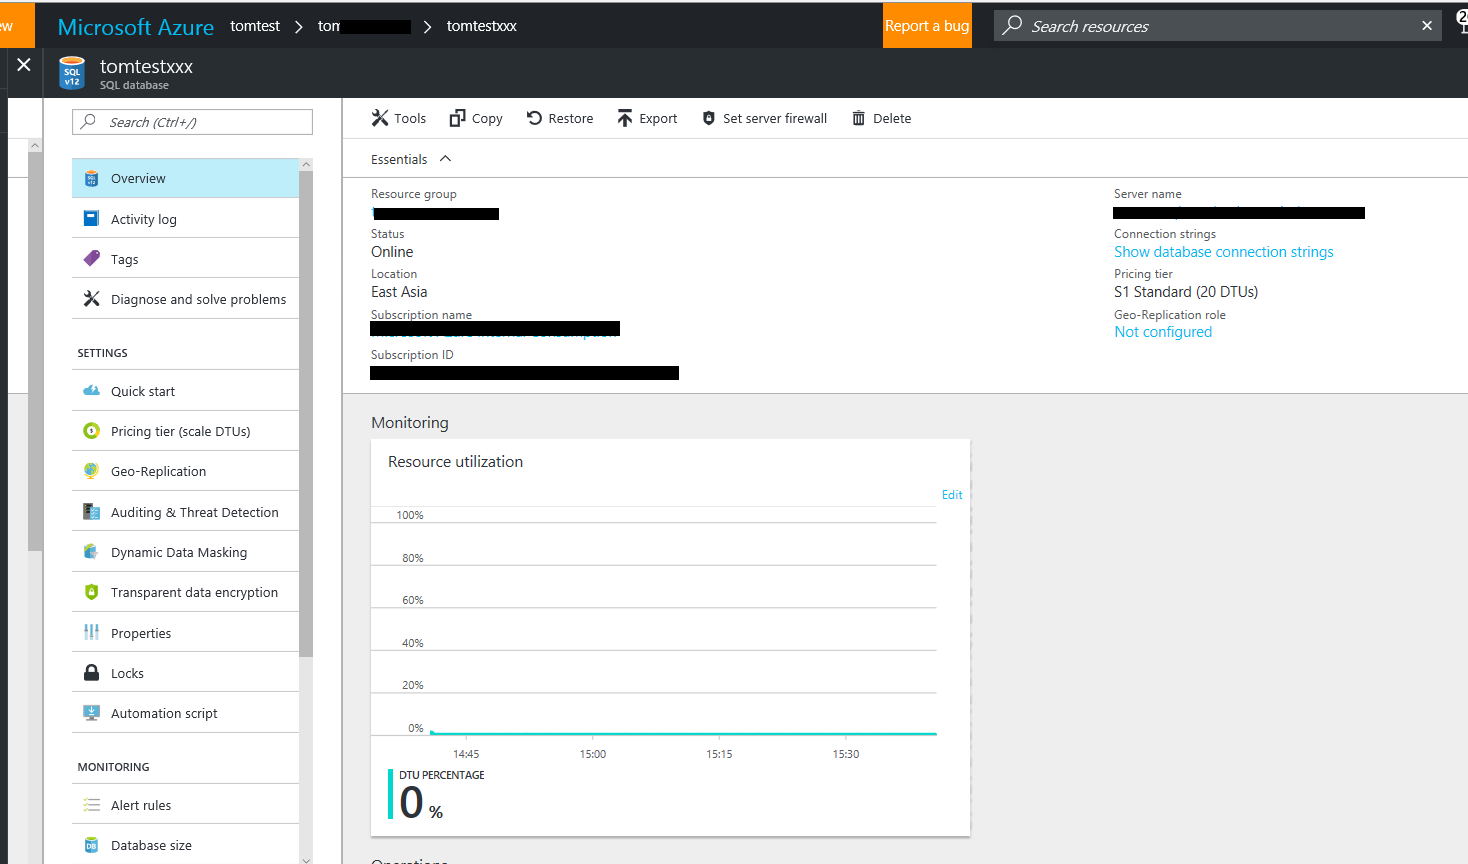Click the Copy database icon
Screen dimensions: 1468x864
pyautogui.click(x=457, y=118)
